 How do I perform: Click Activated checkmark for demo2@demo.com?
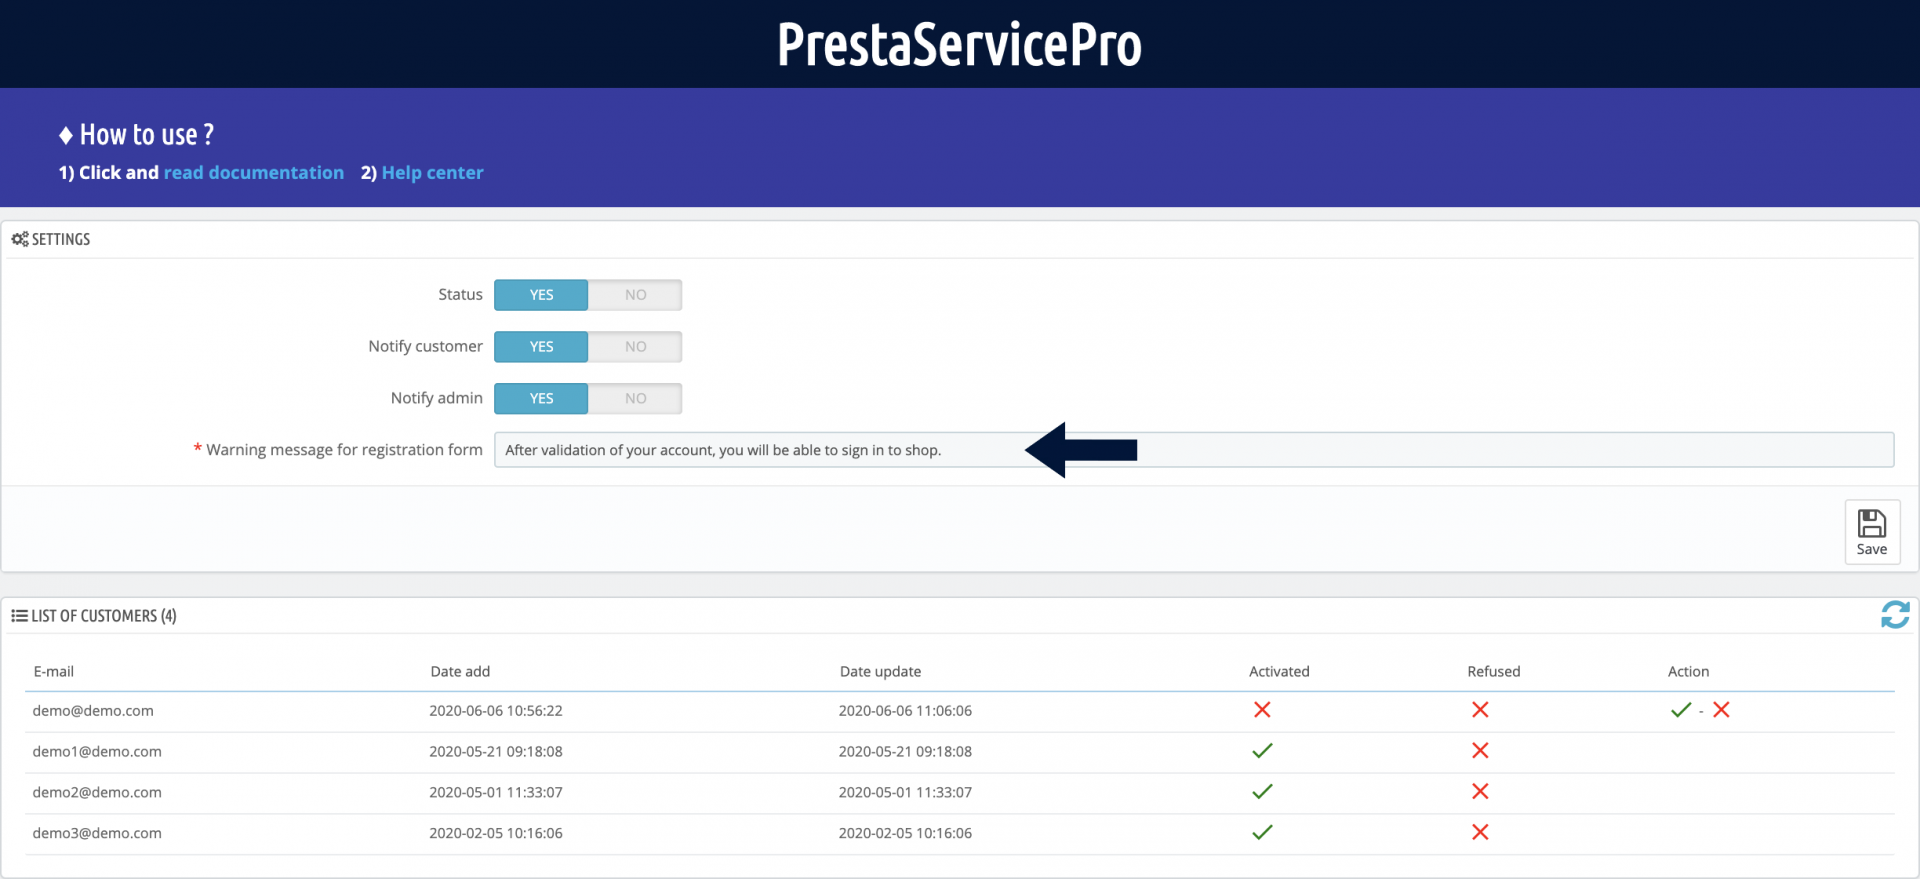pyautogui.click(x=1262, y=791)
